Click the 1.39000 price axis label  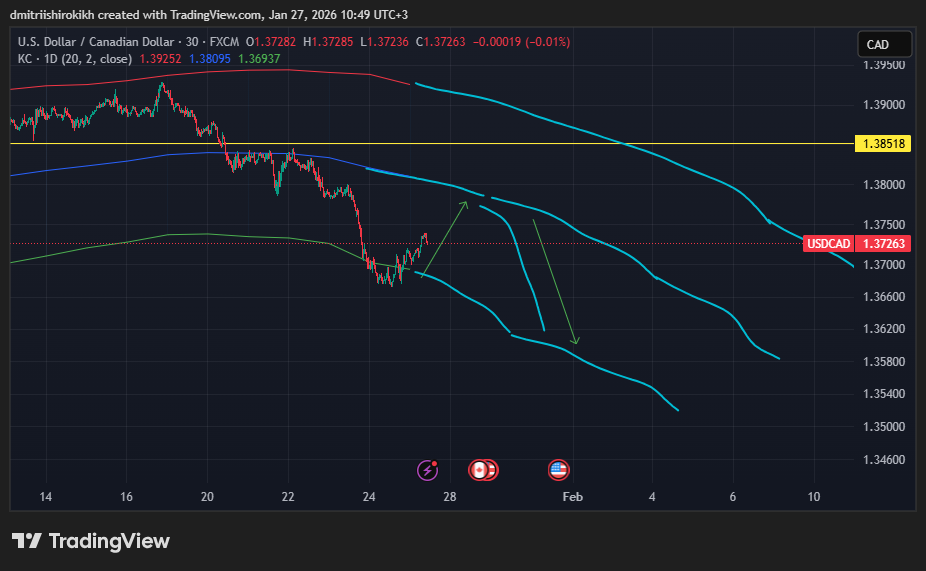click(883, 105)
